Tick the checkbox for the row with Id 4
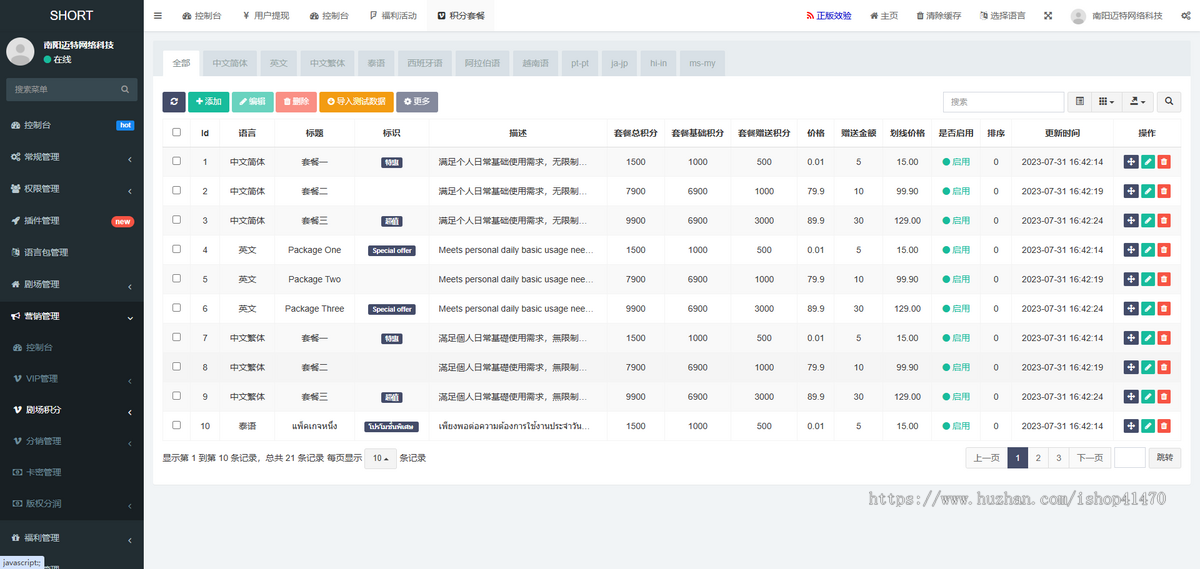The width and height of the screenshot is (1200, 569). 177,249
